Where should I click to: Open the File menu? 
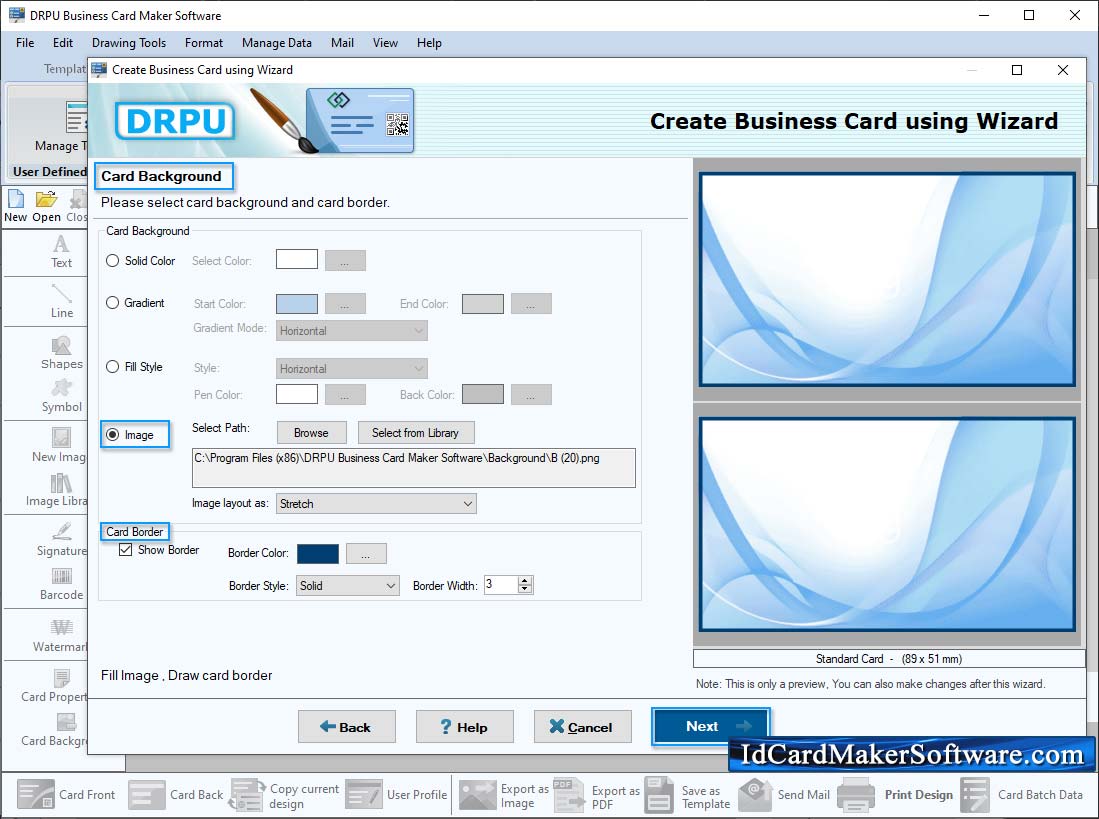click(x=25, y=43)
